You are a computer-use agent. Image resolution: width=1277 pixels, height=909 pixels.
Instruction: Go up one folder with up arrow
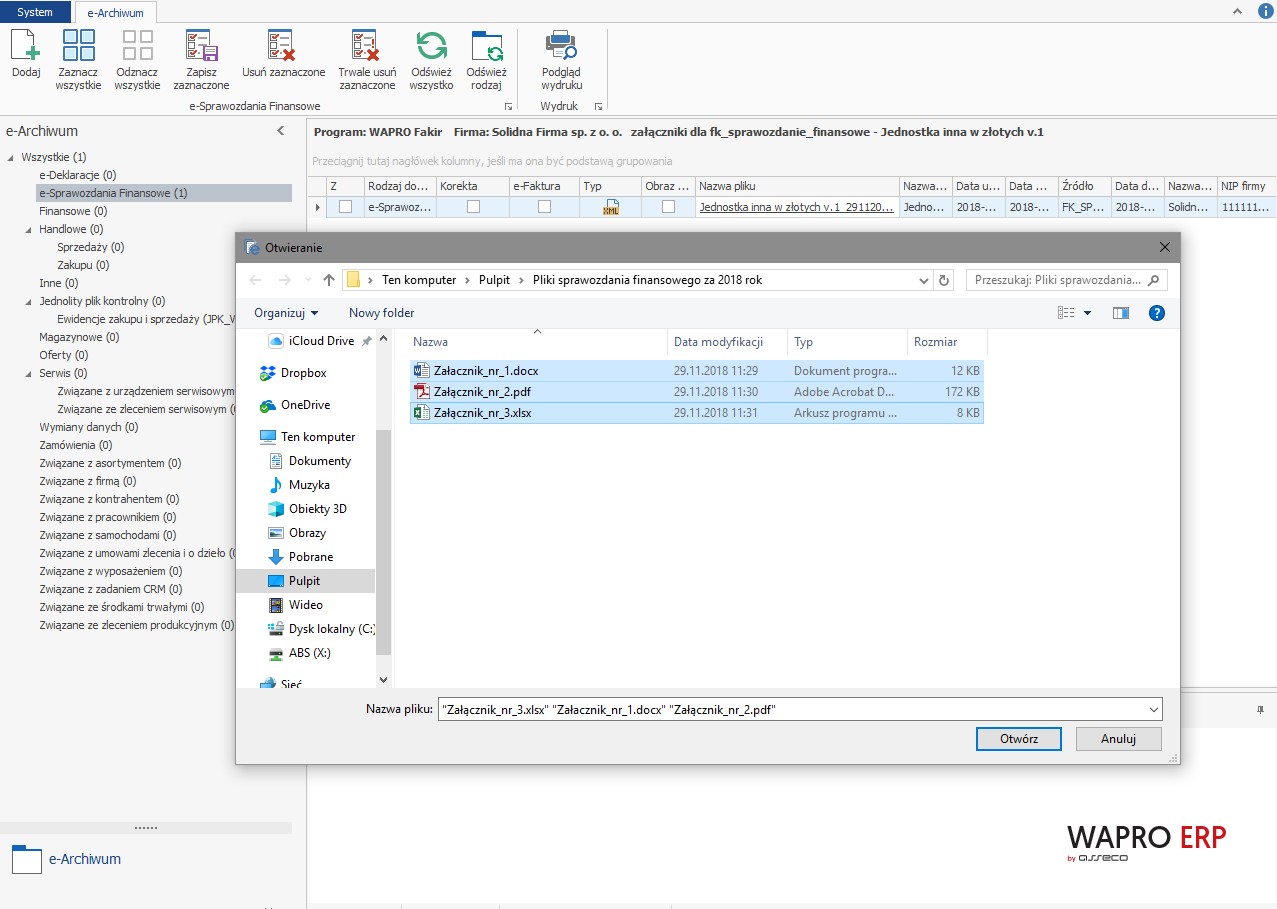click(x=329, y=280)
